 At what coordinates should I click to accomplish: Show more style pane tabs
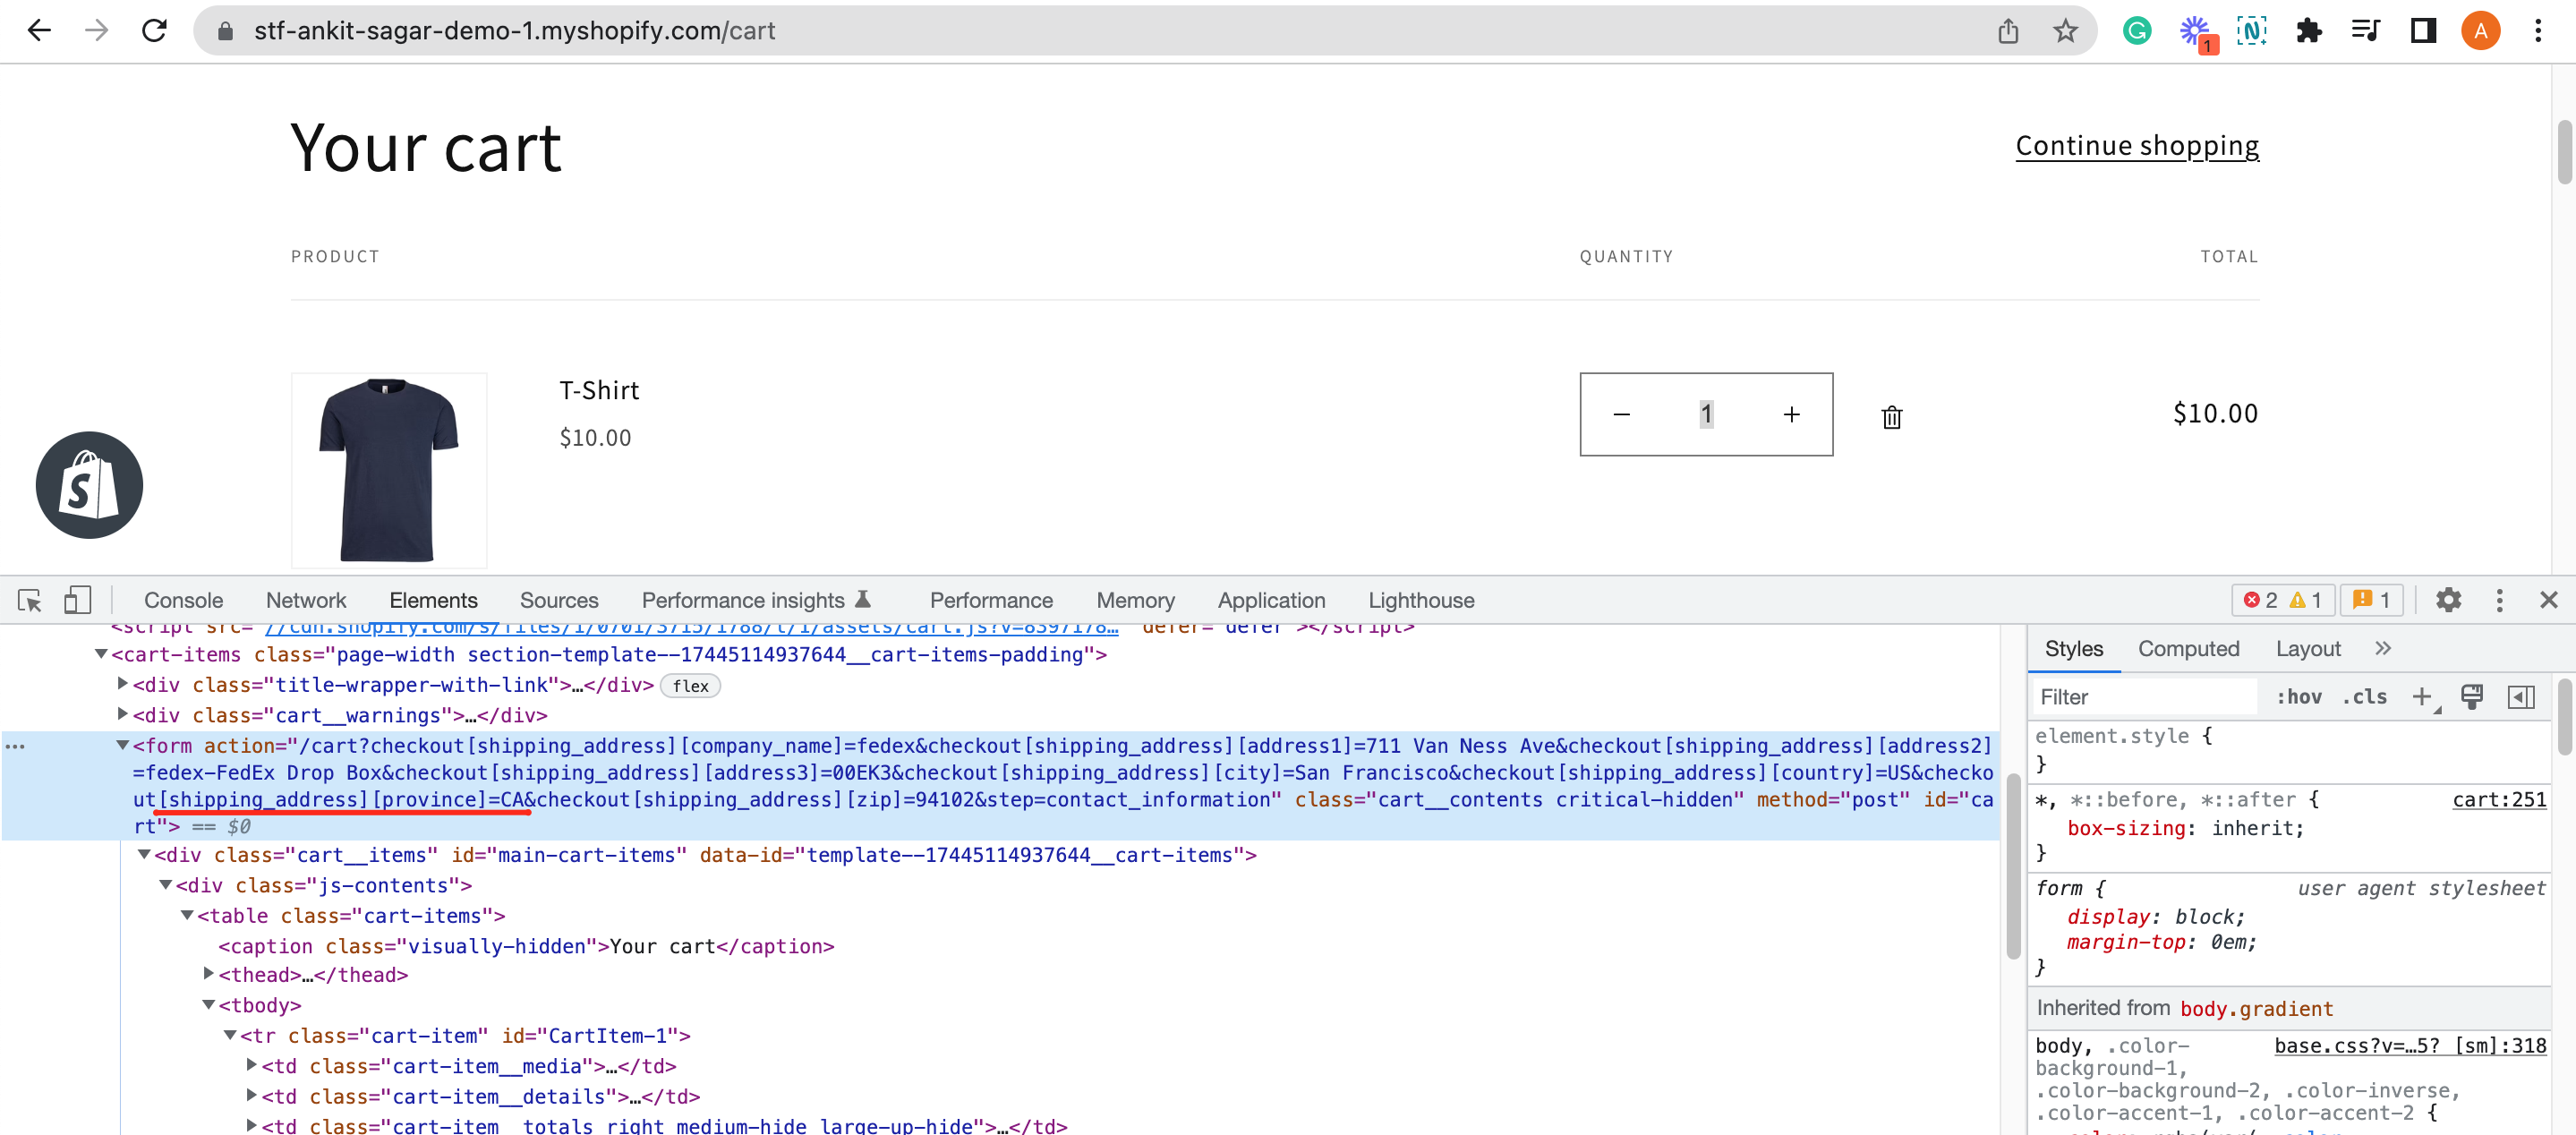click(2383, 649)
